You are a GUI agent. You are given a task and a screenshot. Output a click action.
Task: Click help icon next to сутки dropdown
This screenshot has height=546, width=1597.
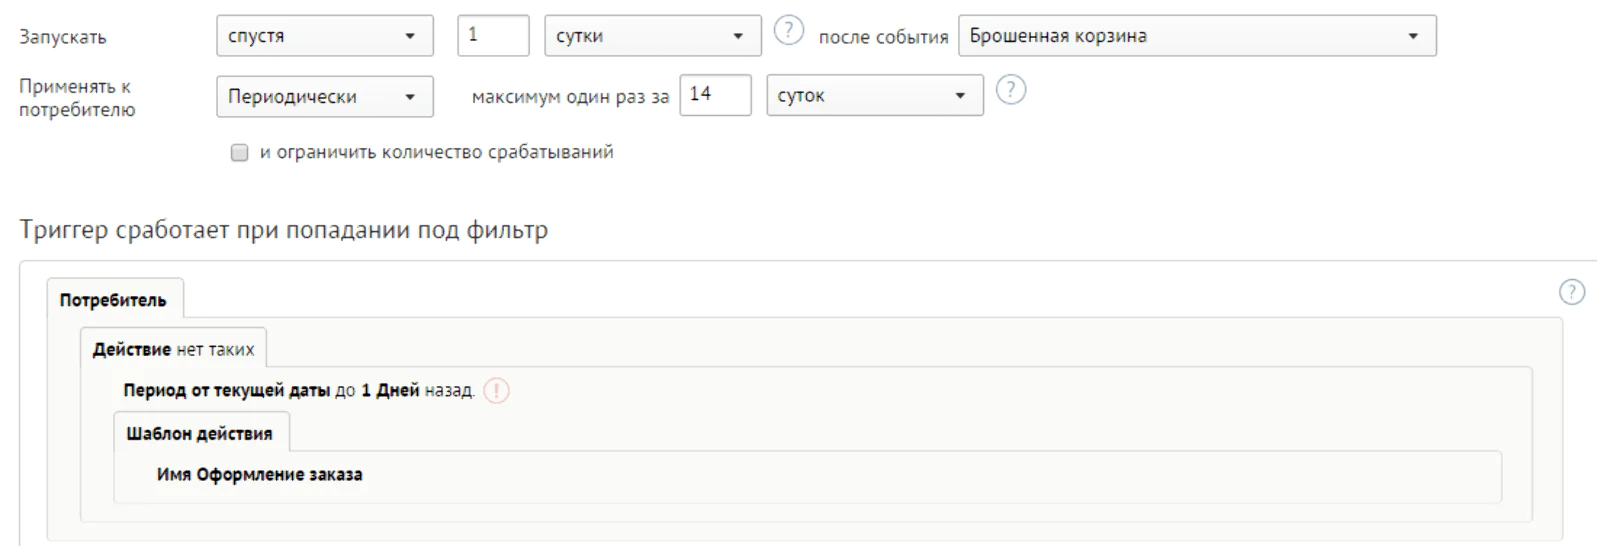(x=789, y=31)
